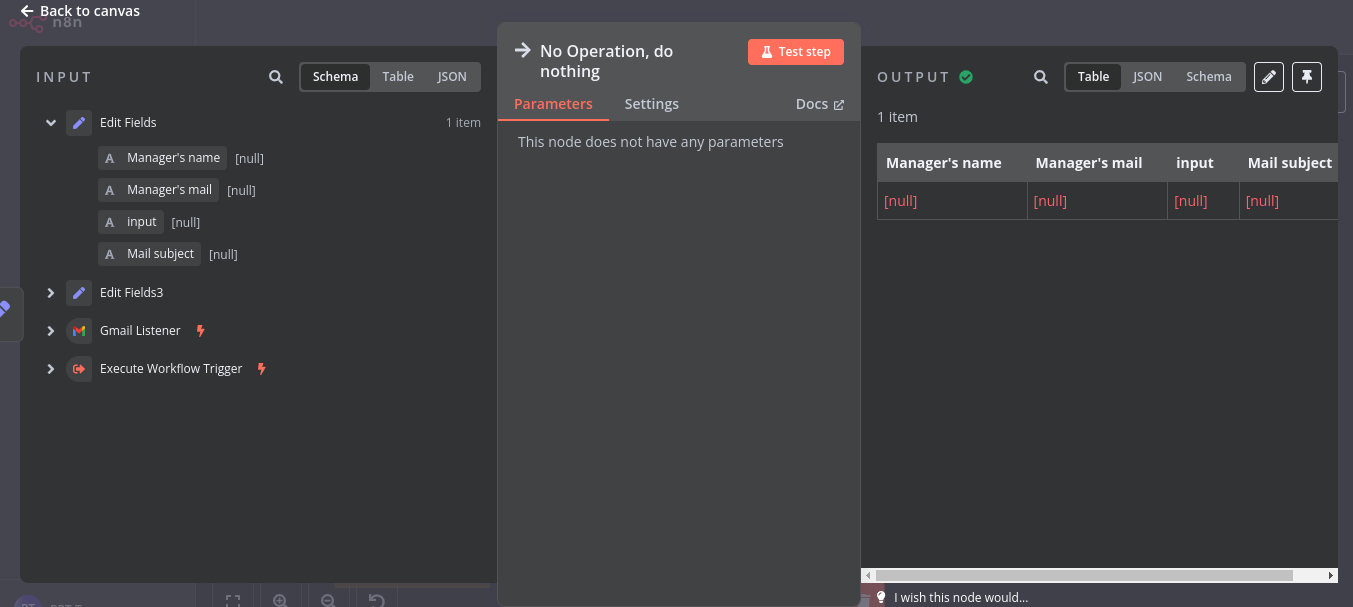Click the green output success checkmark
Image resolution: width=1353 pixels, height=607 pixels.
coord(966,77)
